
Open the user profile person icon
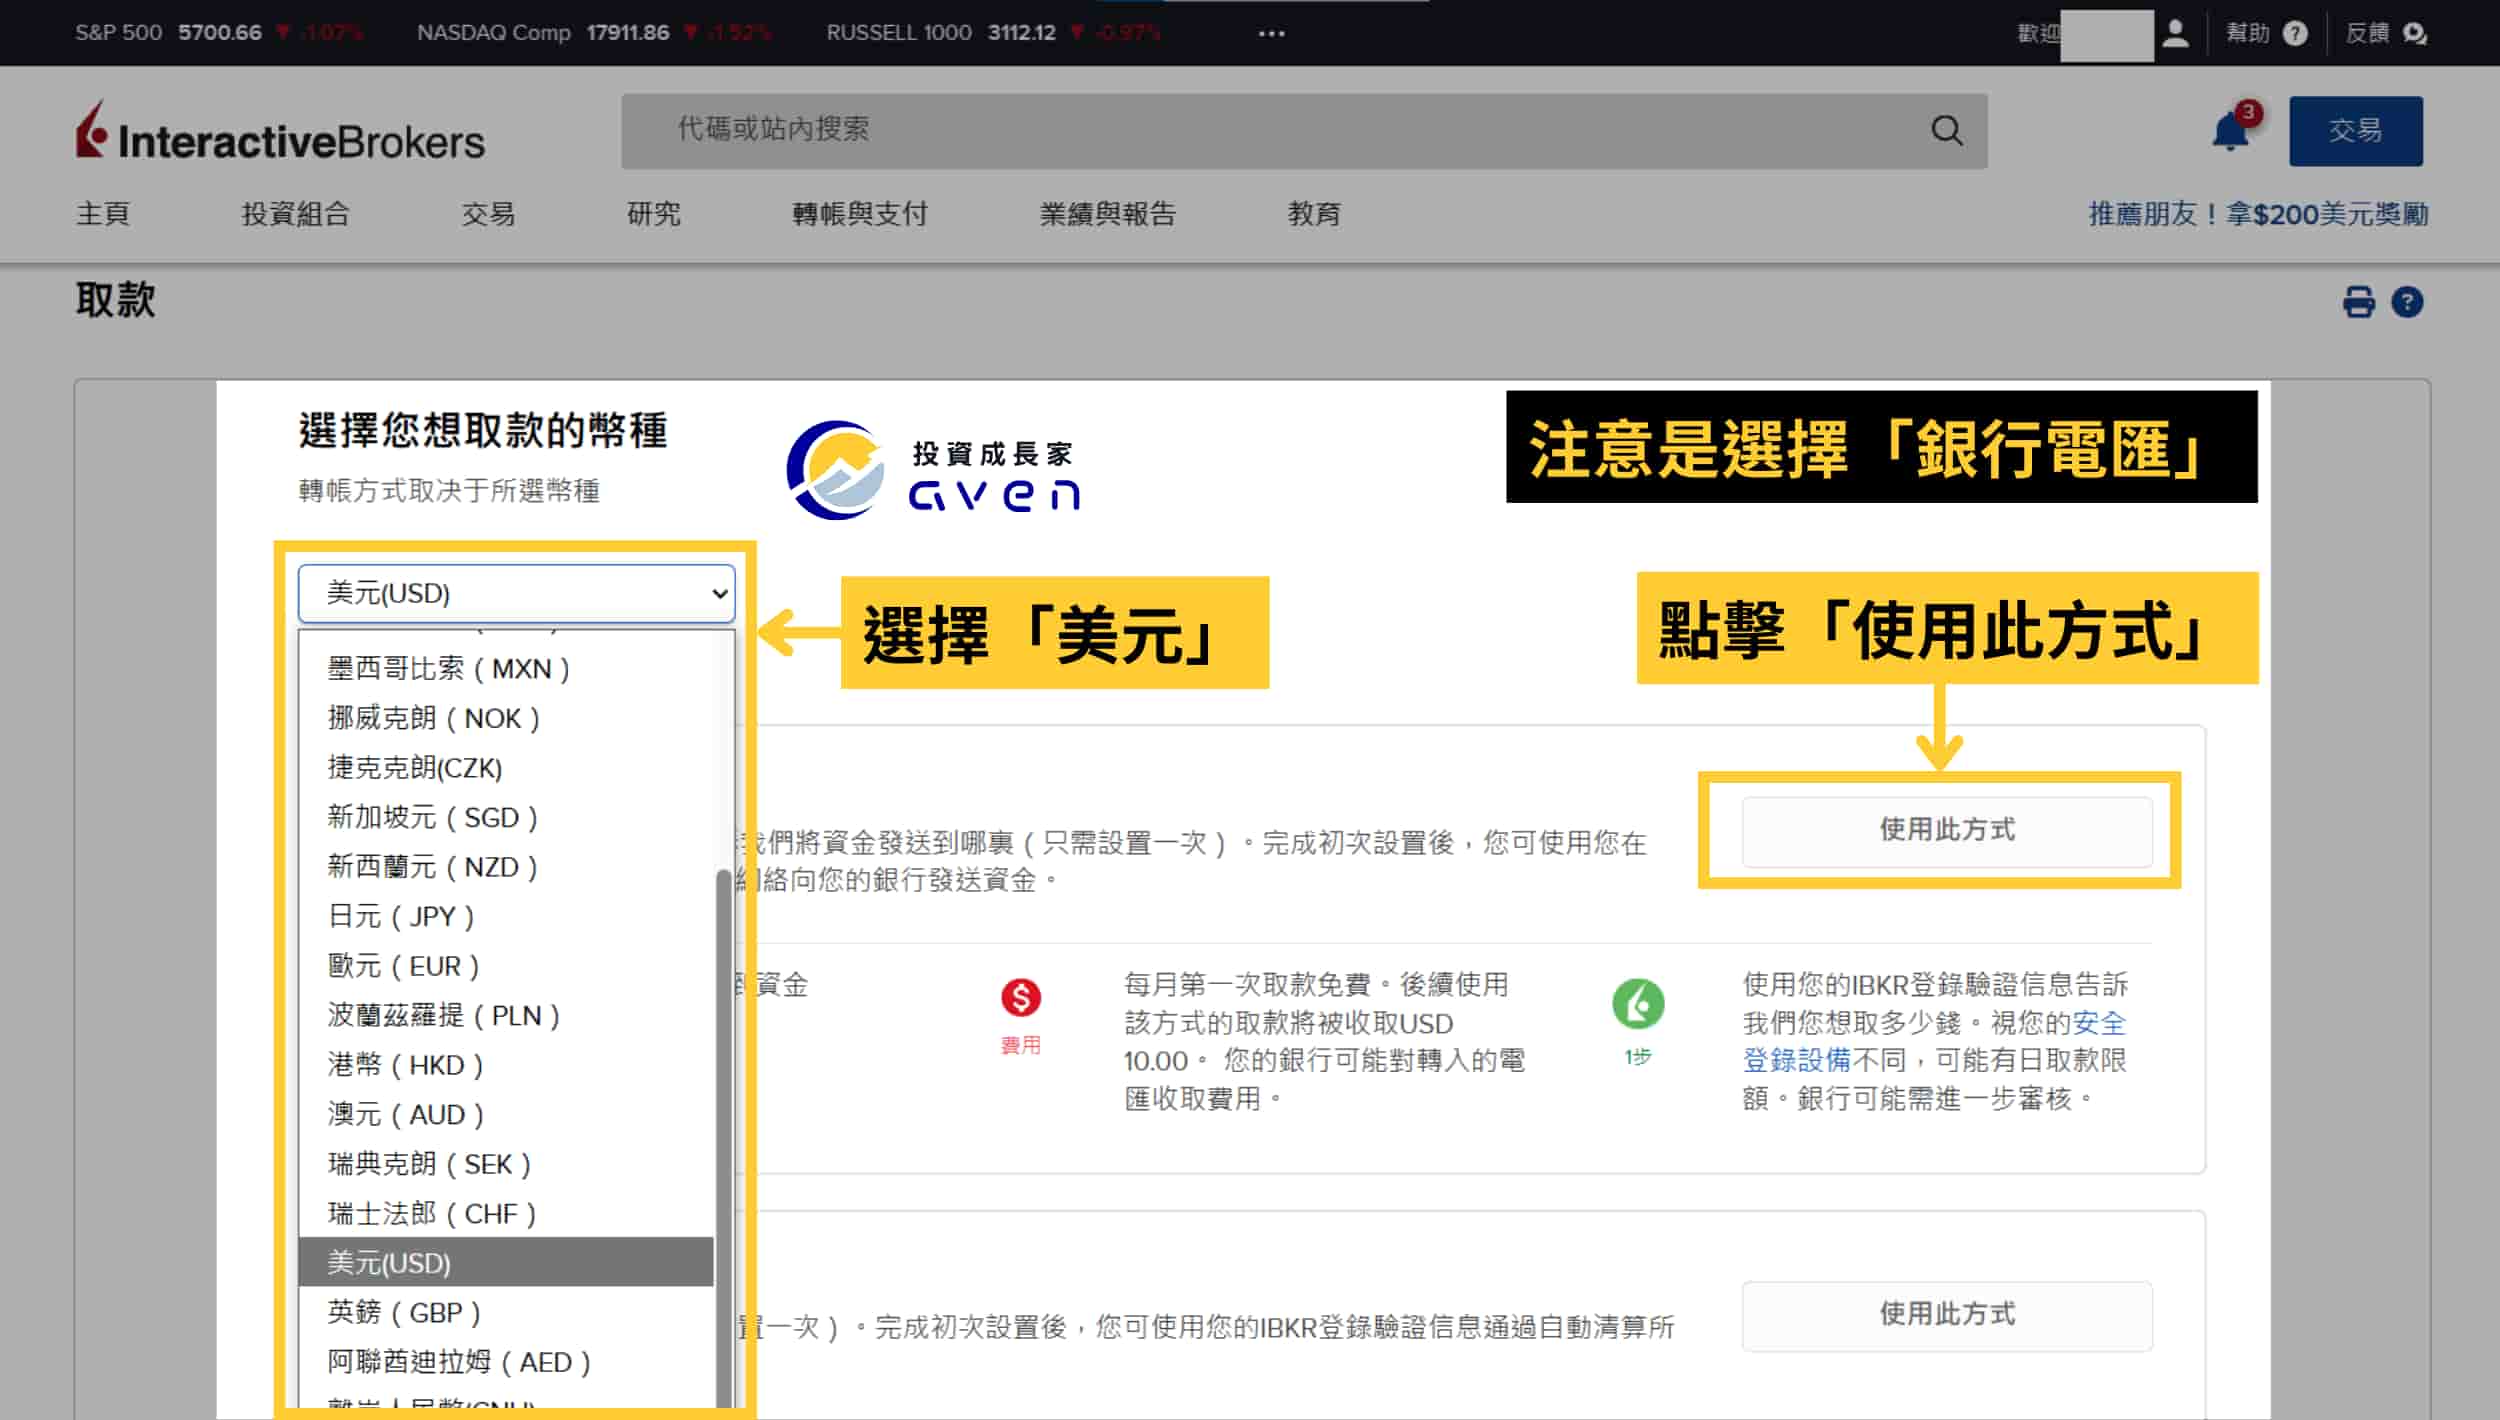point(2177,33)
